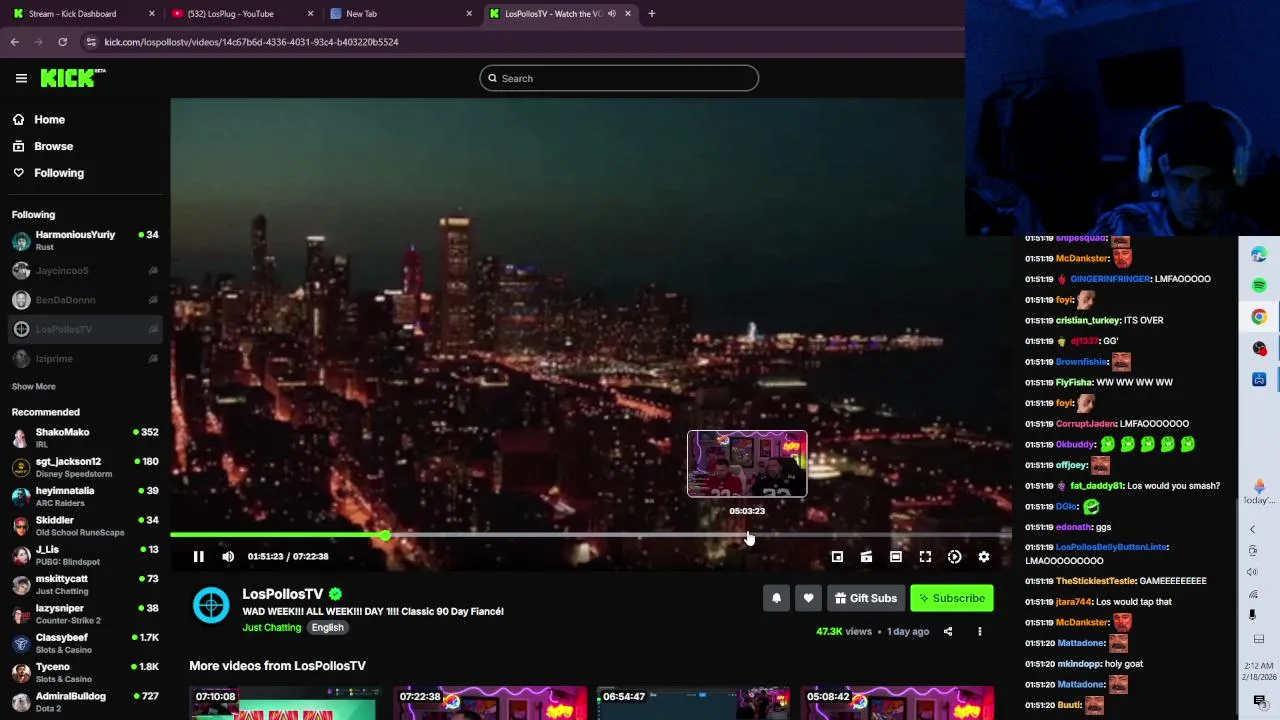Expand Show more followed channels
This screenshot has width=1280, height=720.
tap(34, 386)
